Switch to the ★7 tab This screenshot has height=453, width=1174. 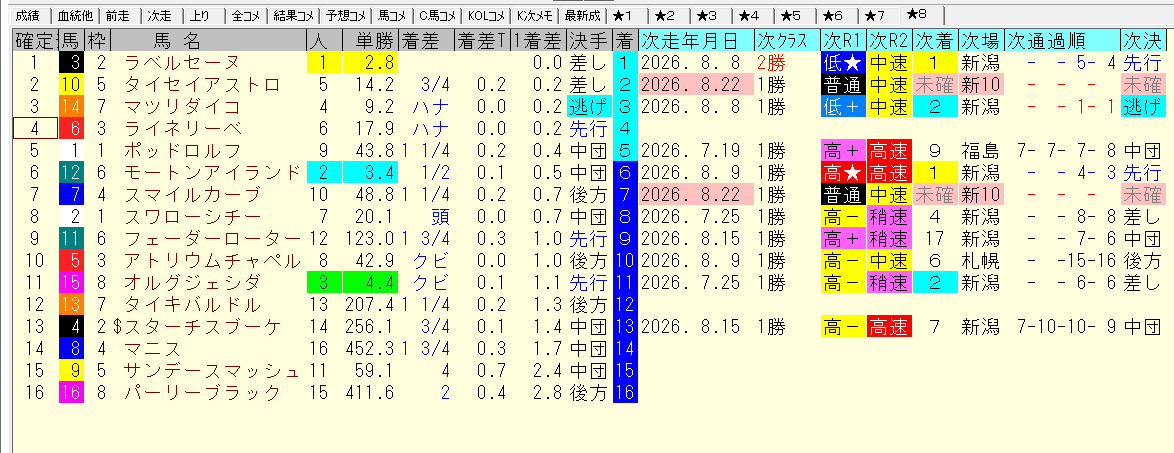874,15
